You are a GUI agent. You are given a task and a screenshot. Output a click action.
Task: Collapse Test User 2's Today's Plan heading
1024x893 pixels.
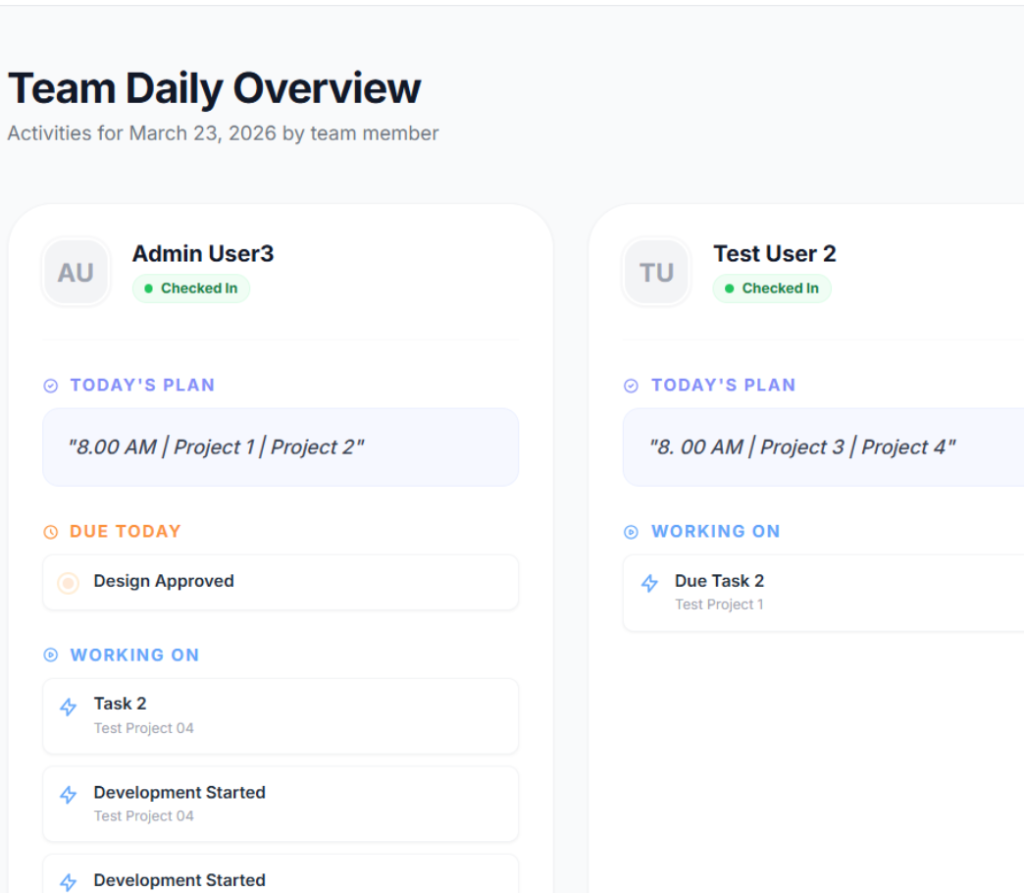723,385
